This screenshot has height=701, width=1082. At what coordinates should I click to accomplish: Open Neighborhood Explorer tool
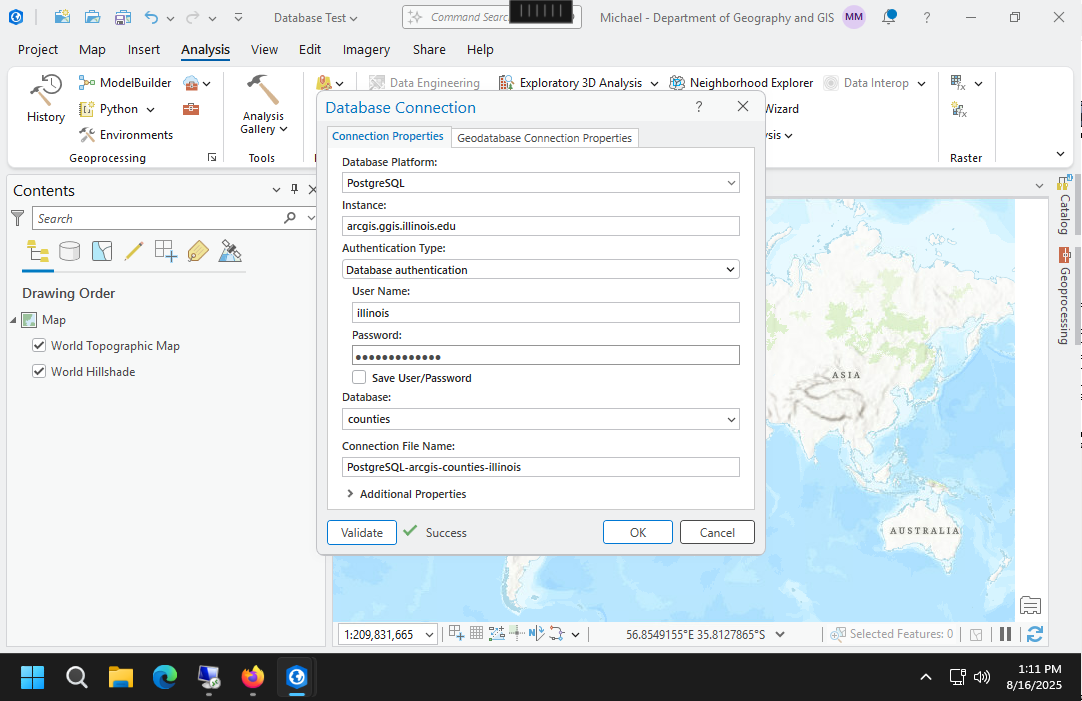coord(741,83)
